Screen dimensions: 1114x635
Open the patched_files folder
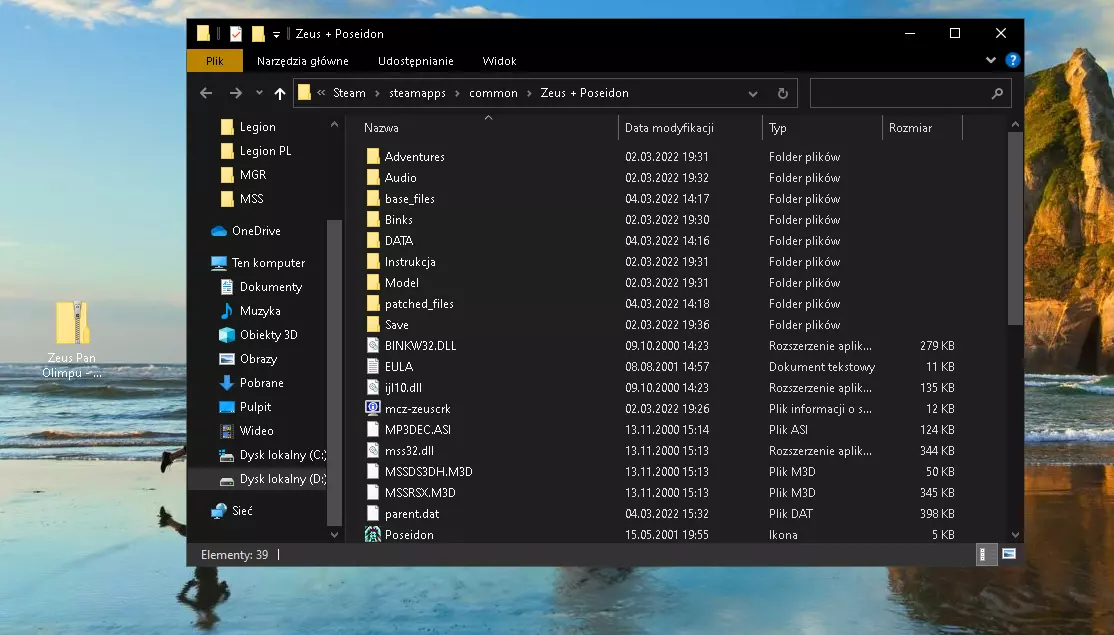click(x=419, y=304)
